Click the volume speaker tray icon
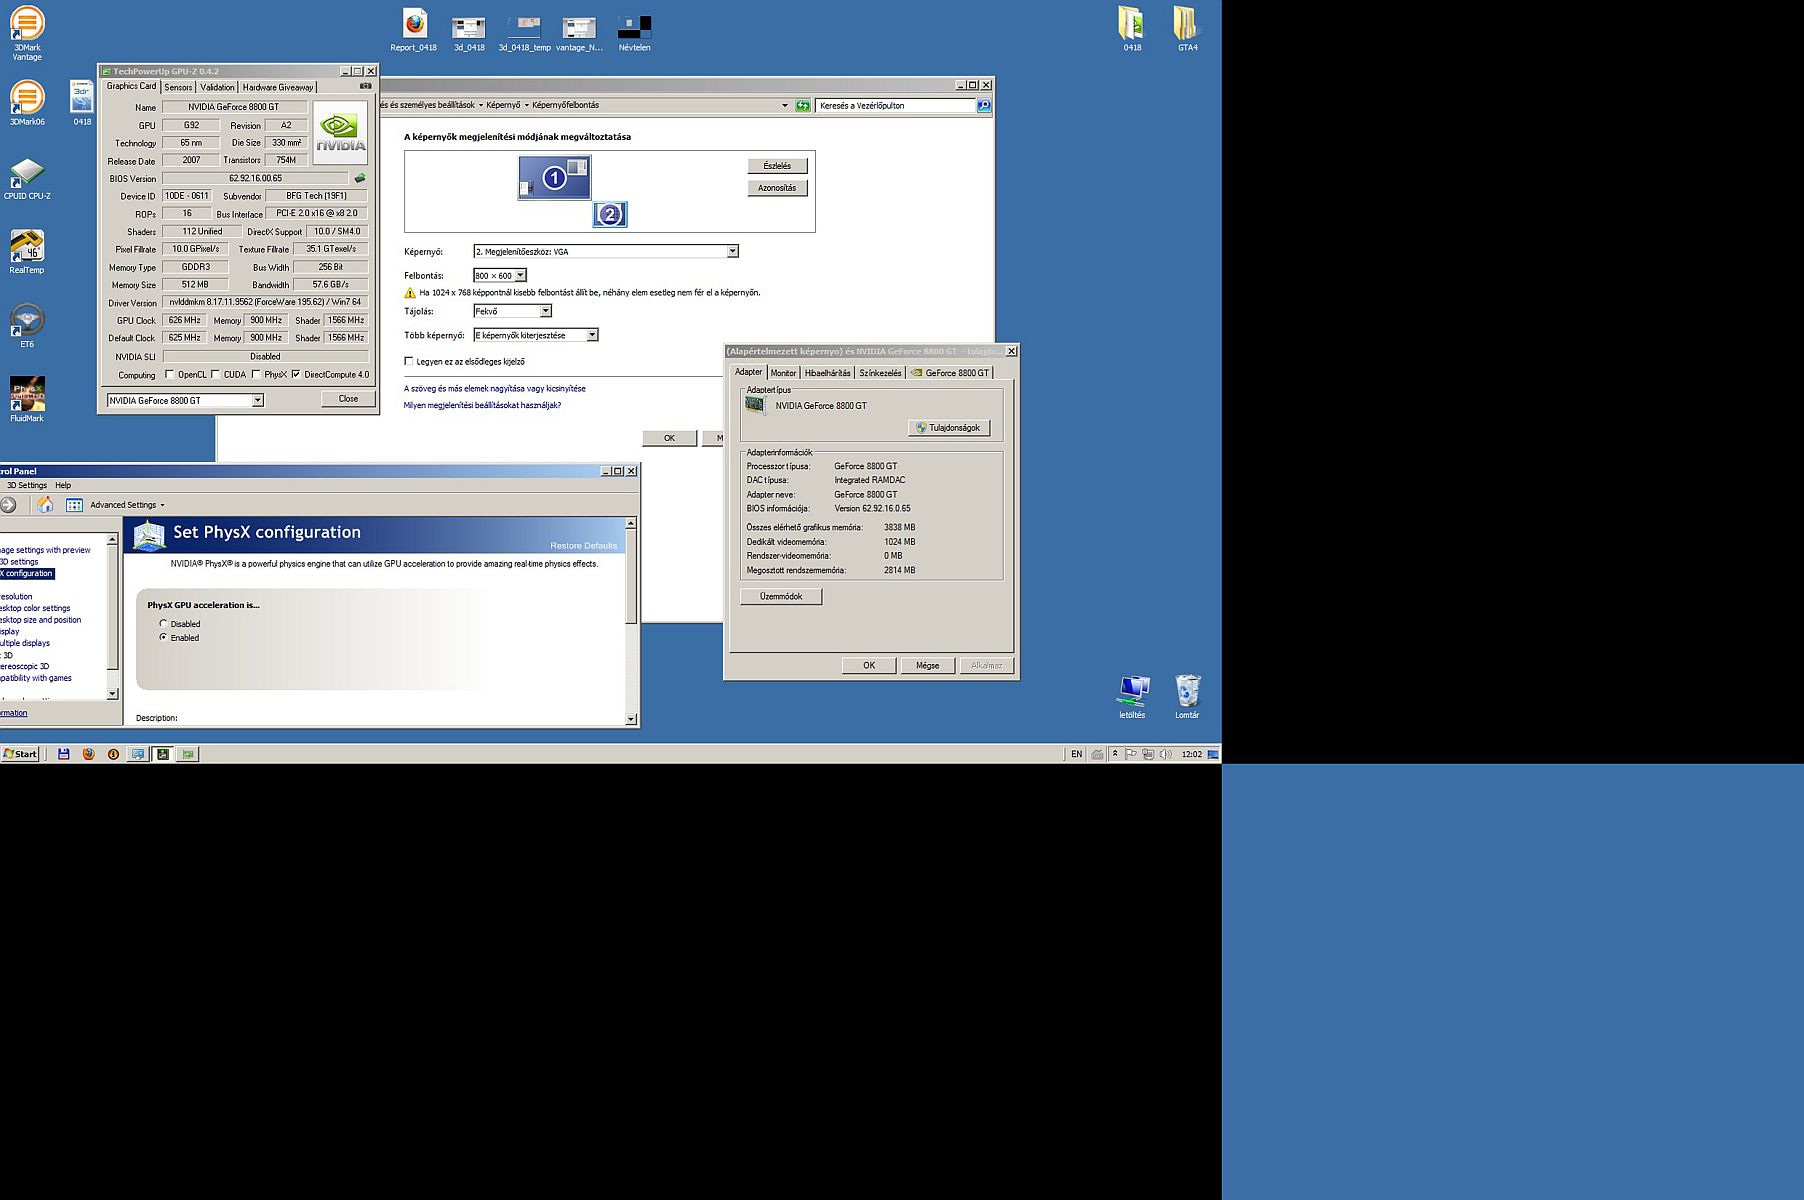The width and height of the screenshot is (1804, 1200). click(x=1165, y=754)
